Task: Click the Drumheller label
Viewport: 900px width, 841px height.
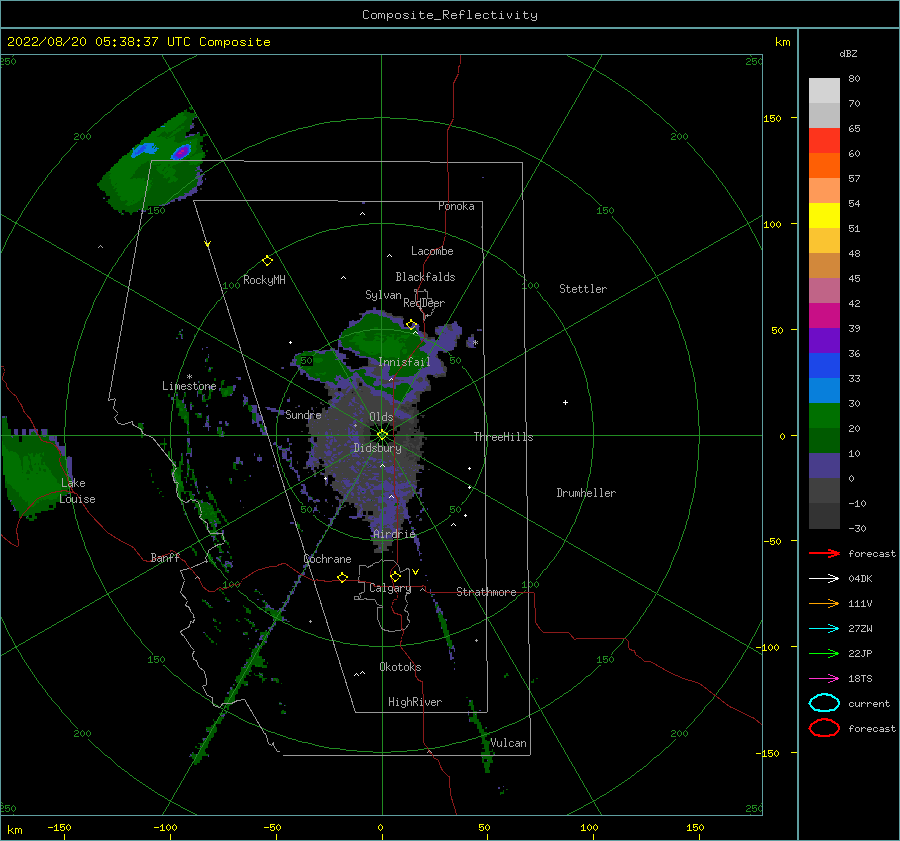Action: [x=586, y=493]
